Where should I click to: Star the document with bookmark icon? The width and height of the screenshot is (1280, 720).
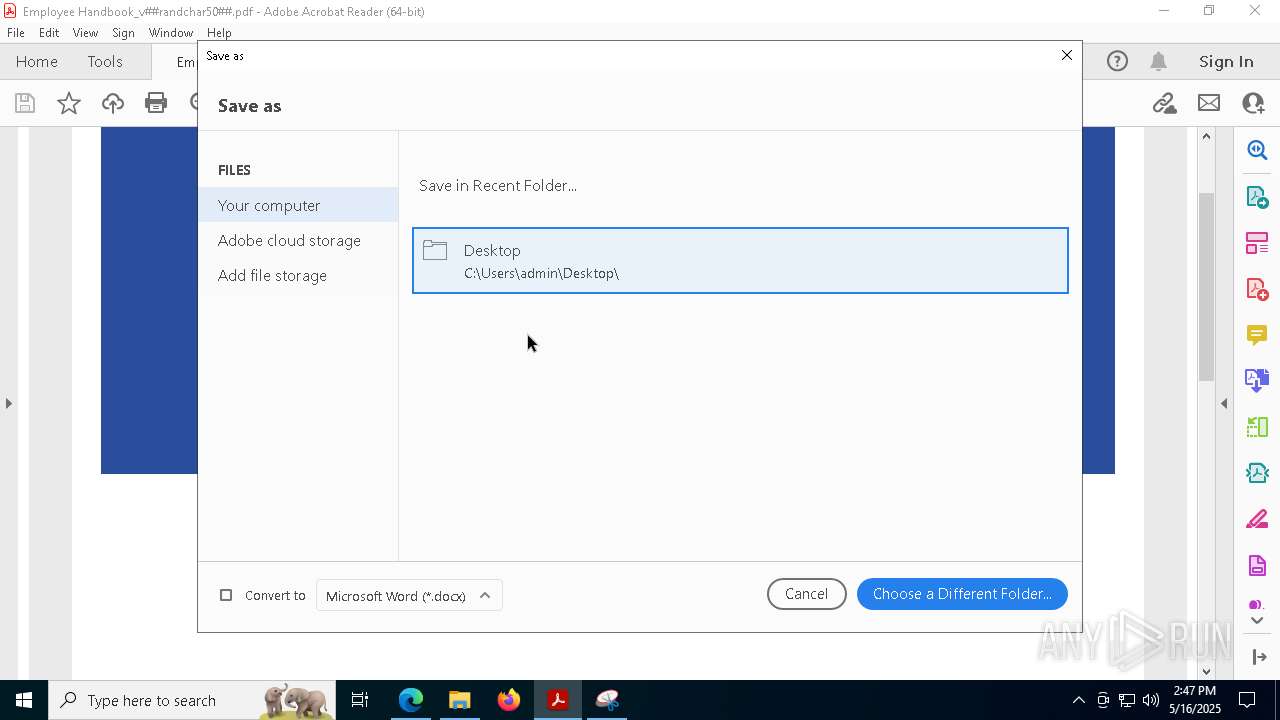69,103
